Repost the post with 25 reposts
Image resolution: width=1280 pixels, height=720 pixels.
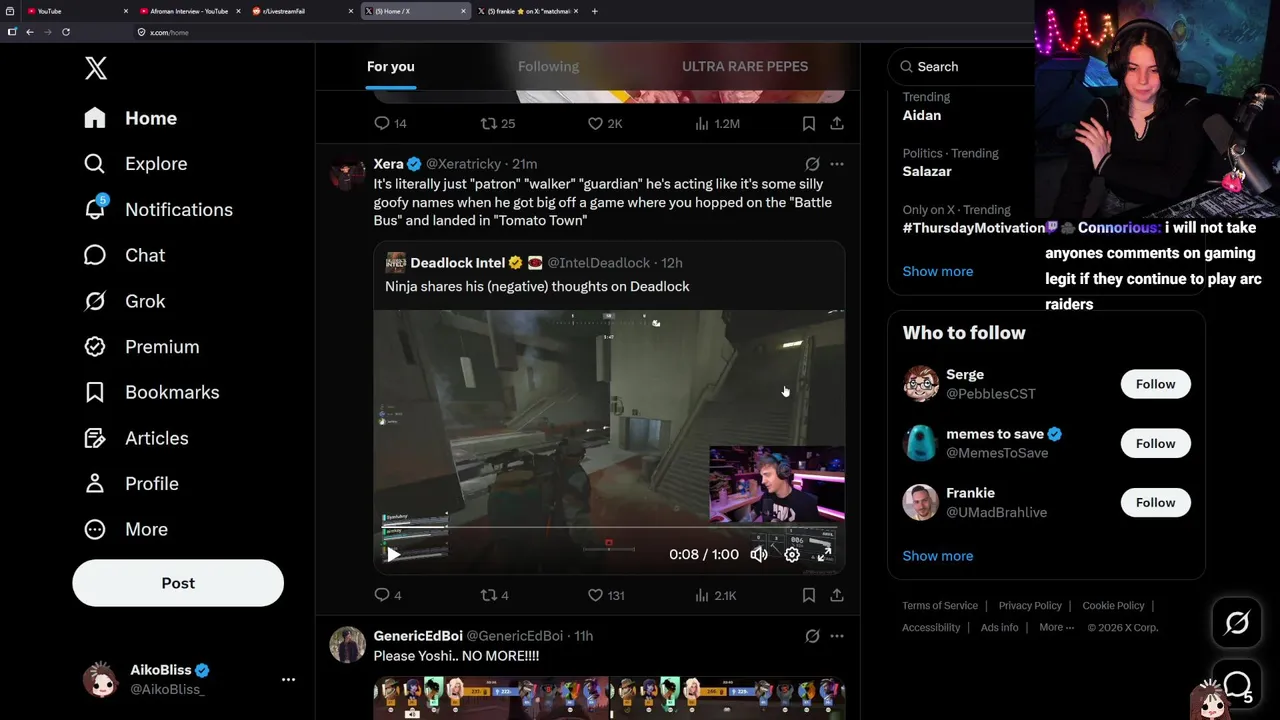pos(498,124)
